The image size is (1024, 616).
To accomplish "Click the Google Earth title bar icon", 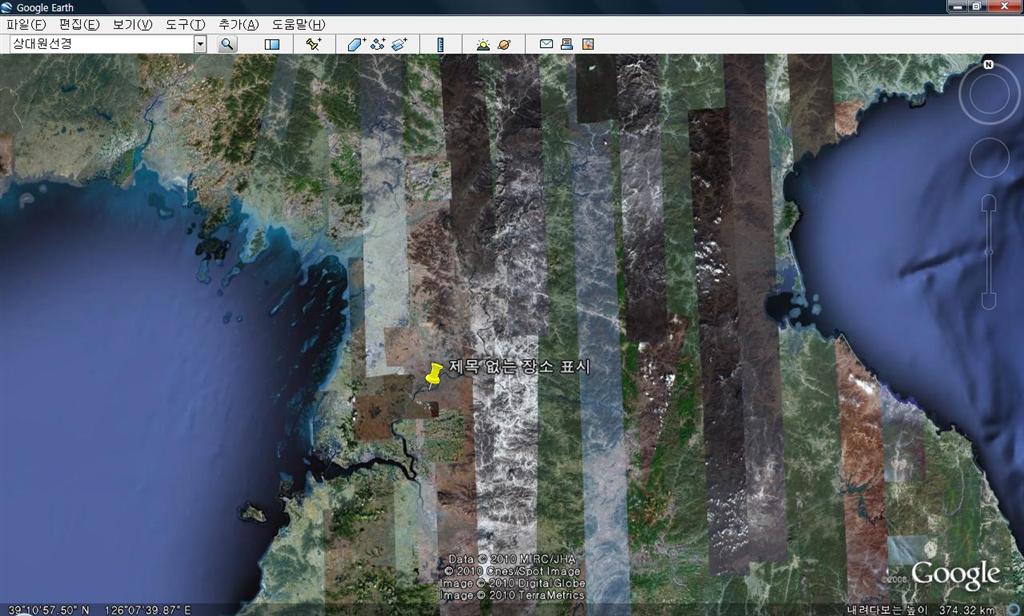I will (7, 7).
